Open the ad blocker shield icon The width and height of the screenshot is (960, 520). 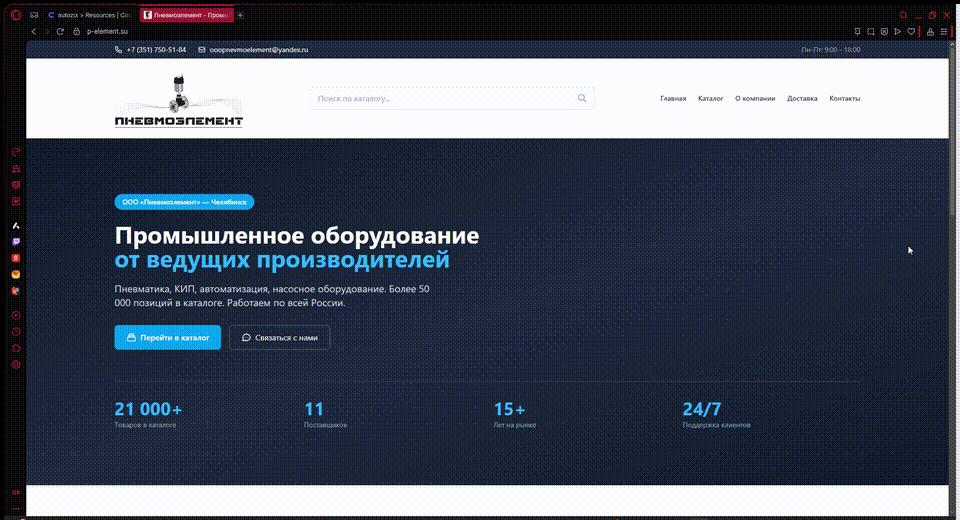coord(884,31)
